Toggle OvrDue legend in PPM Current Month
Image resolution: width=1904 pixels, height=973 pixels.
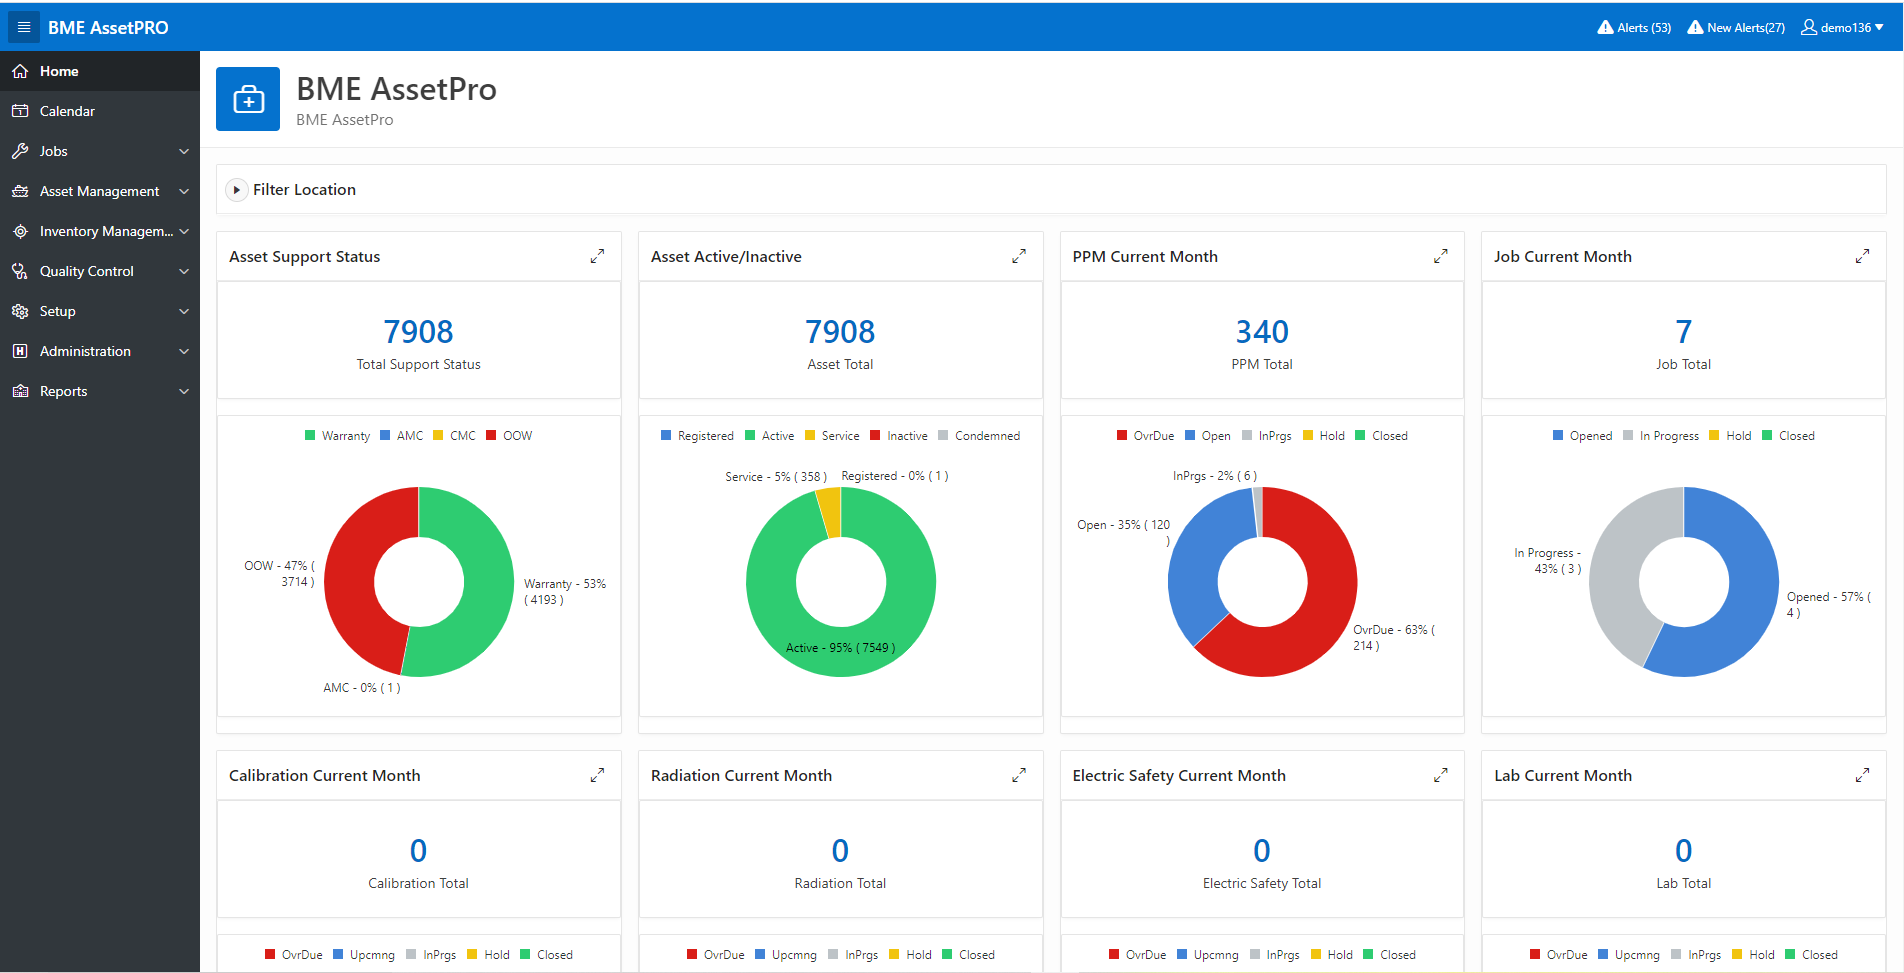click(x=1145, y=435)
